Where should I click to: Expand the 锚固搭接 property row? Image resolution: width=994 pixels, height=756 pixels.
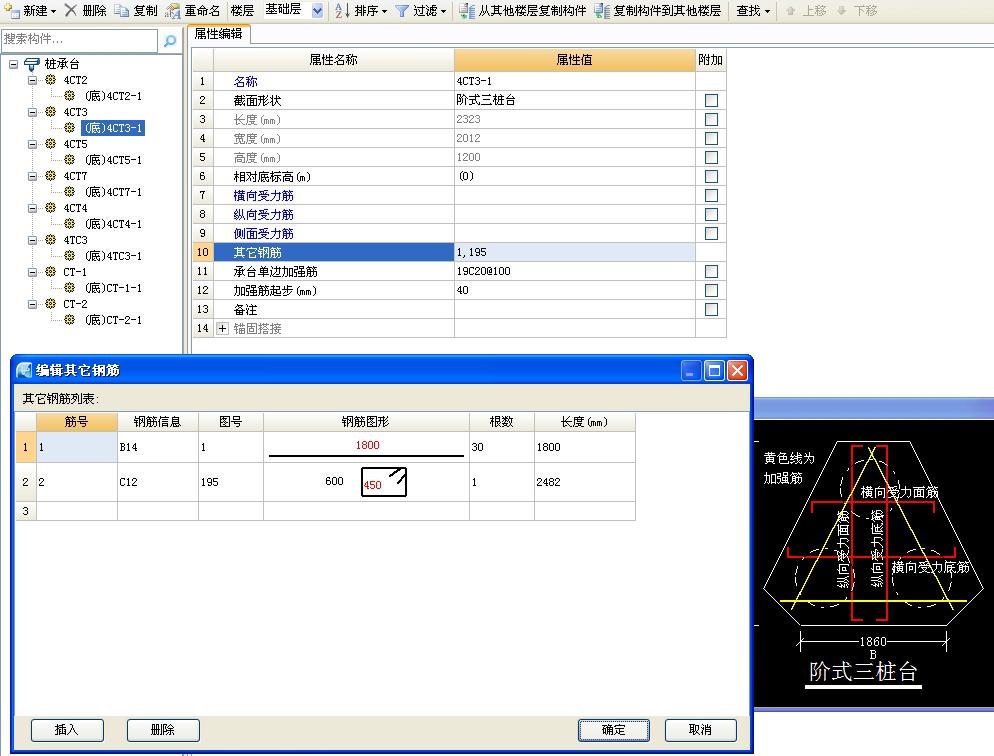coord(222,328)
